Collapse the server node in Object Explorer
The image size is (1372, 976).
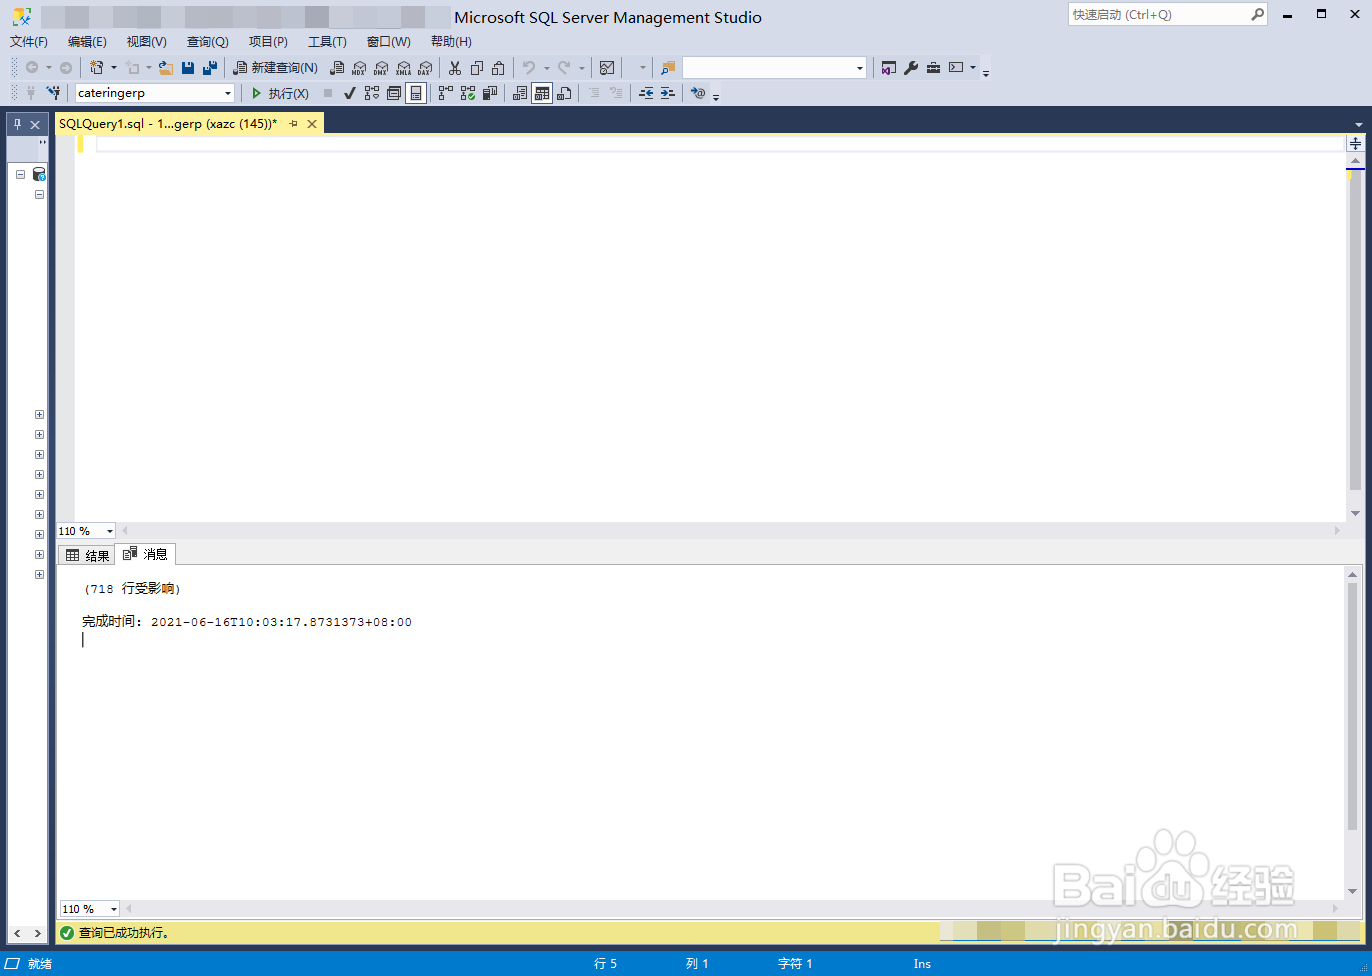[x=20, y=174]
